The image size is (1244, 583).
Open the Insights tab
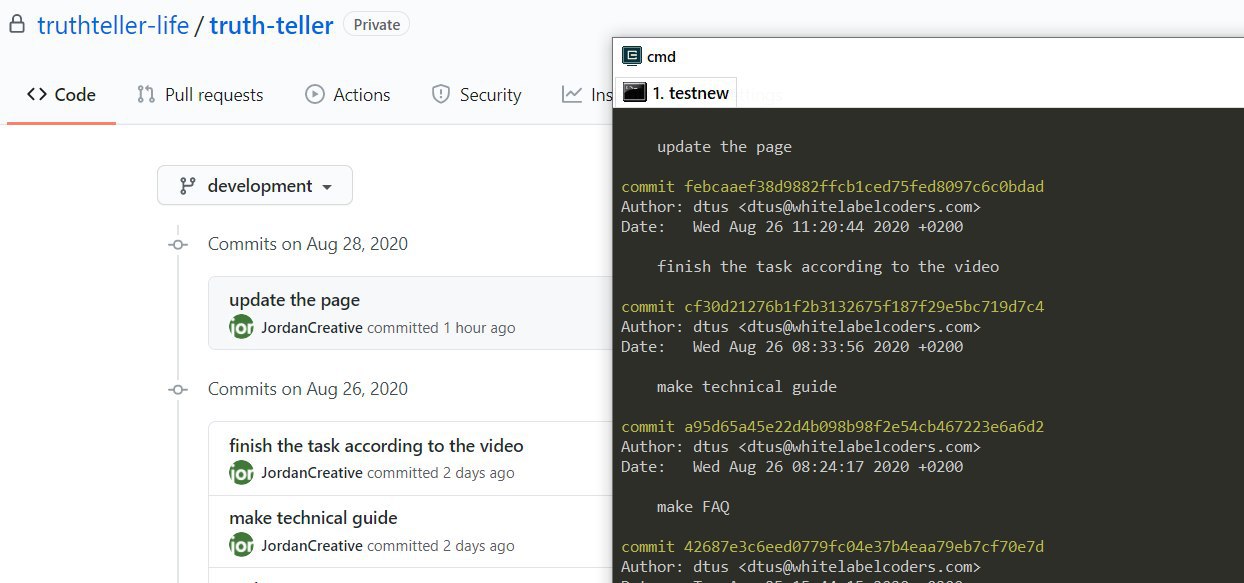coord(587,95)
